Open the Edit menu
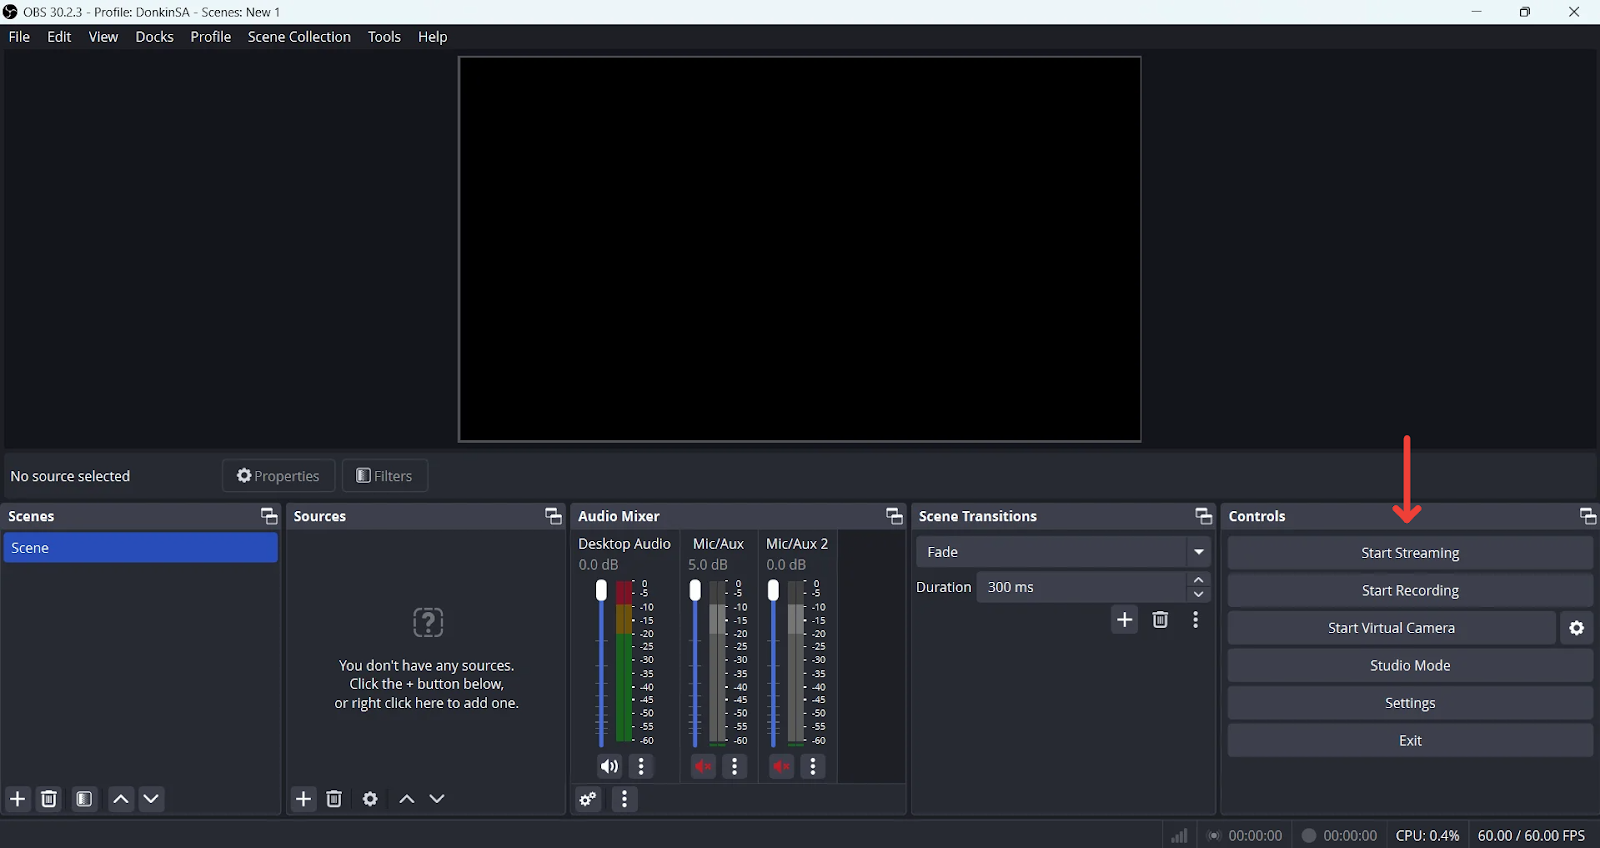1600x848 pixels. 59,37
